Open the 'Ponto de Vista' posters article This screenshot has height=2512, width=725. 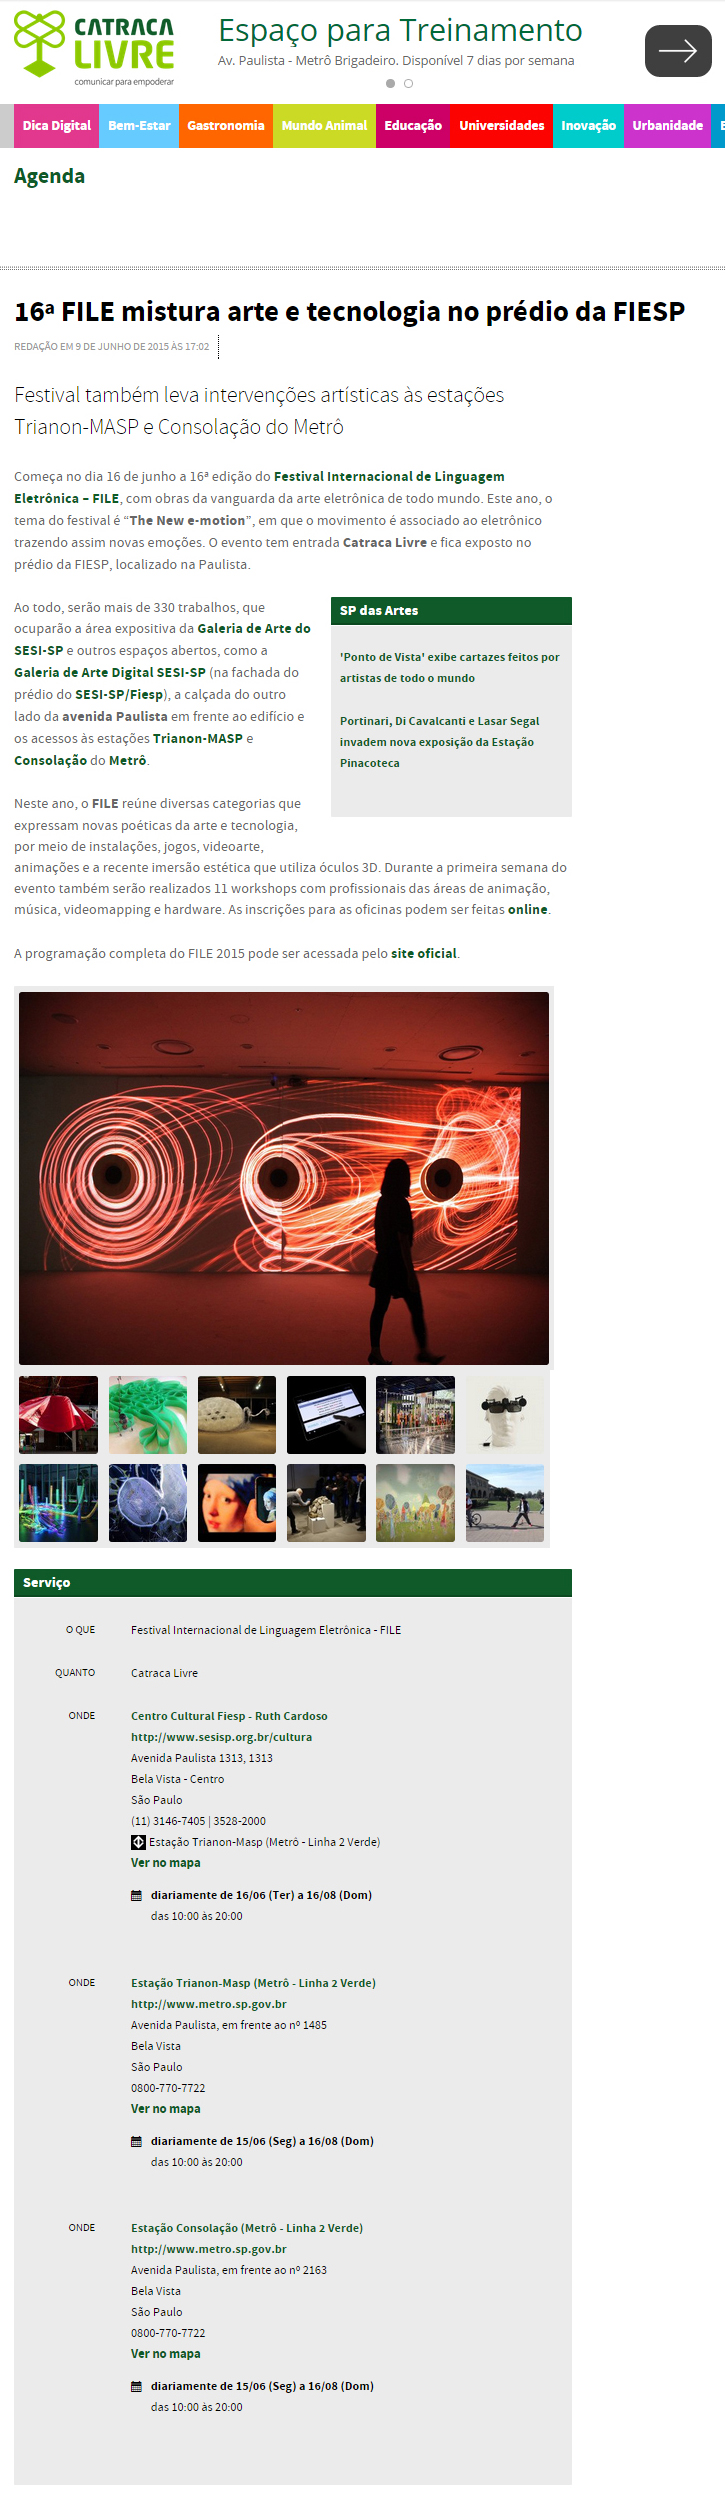450,668
